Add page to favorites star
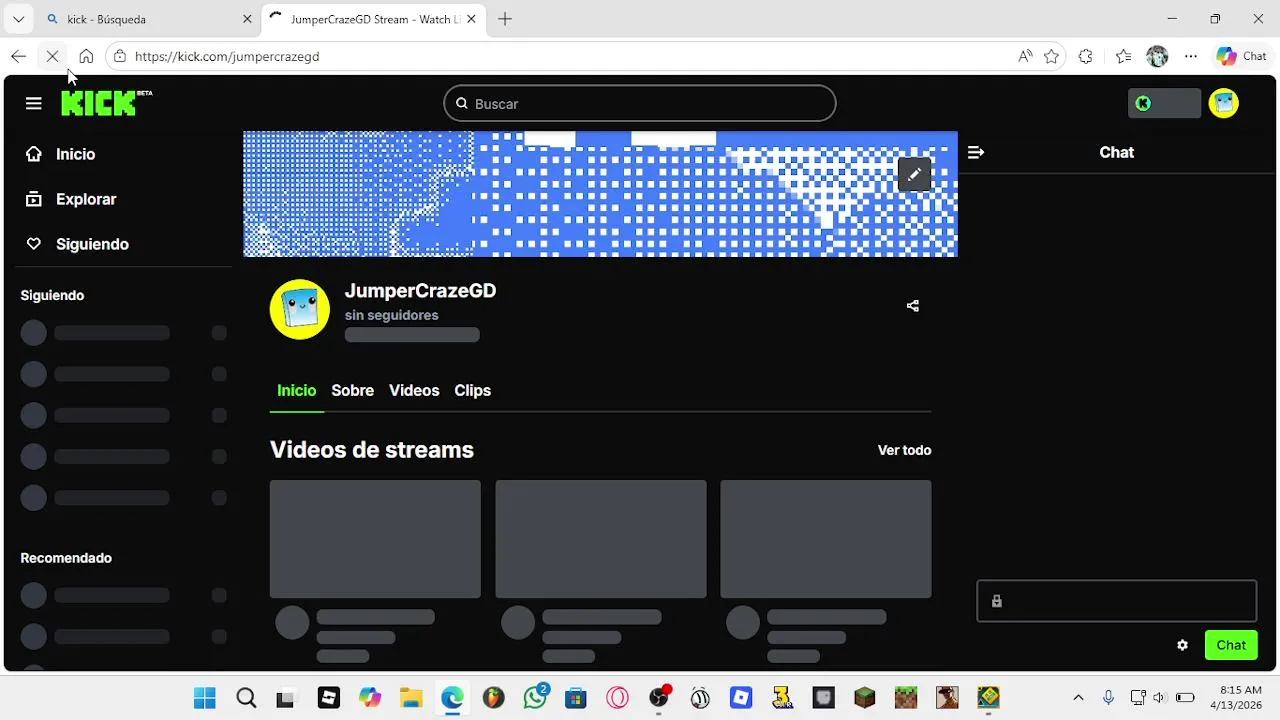1280x720 pixels. tap(1051, 56)
